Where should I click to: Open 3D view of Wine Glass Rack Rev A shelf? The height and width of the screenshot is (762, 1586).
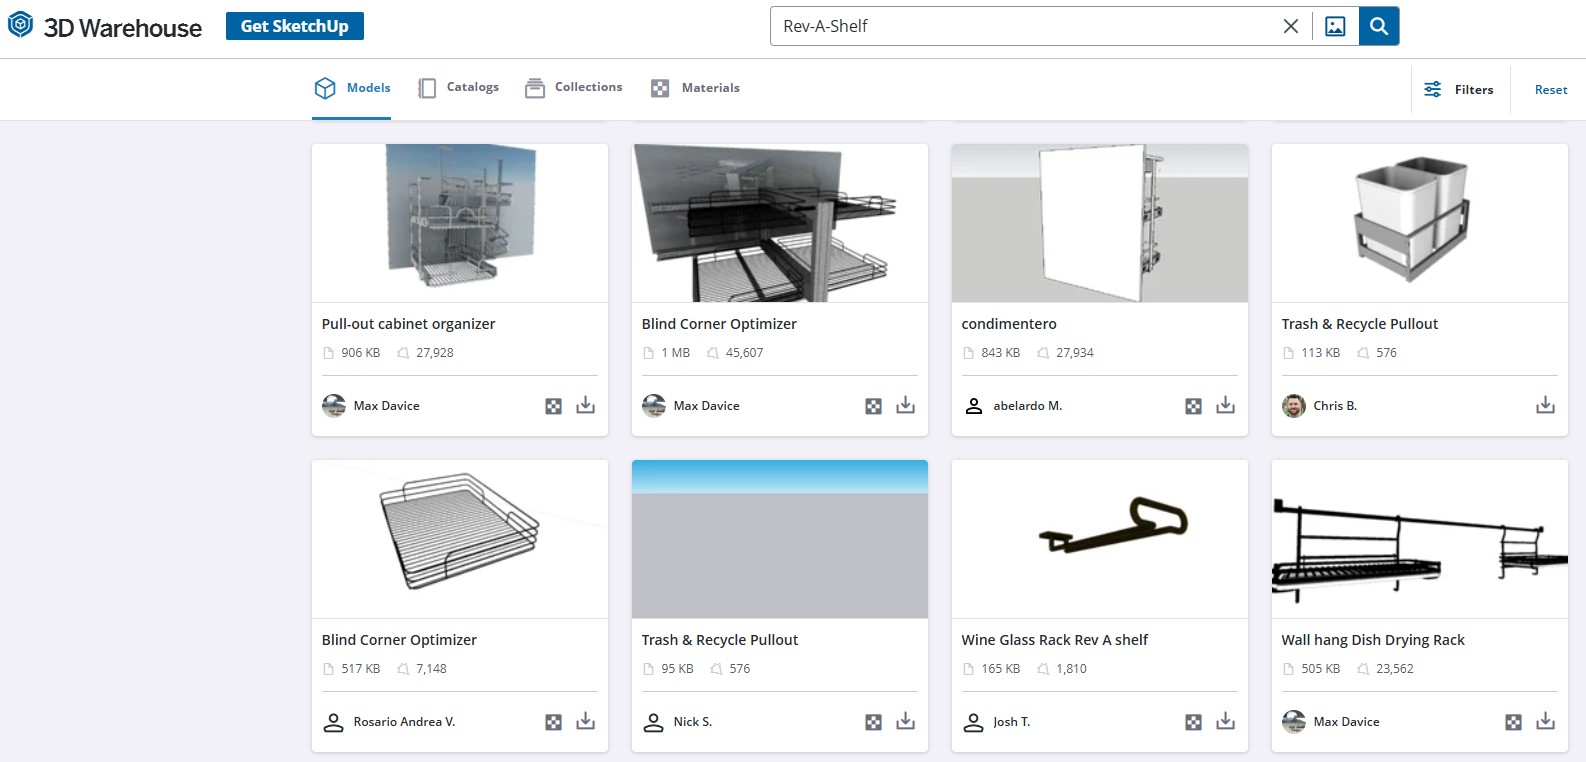1194,719
